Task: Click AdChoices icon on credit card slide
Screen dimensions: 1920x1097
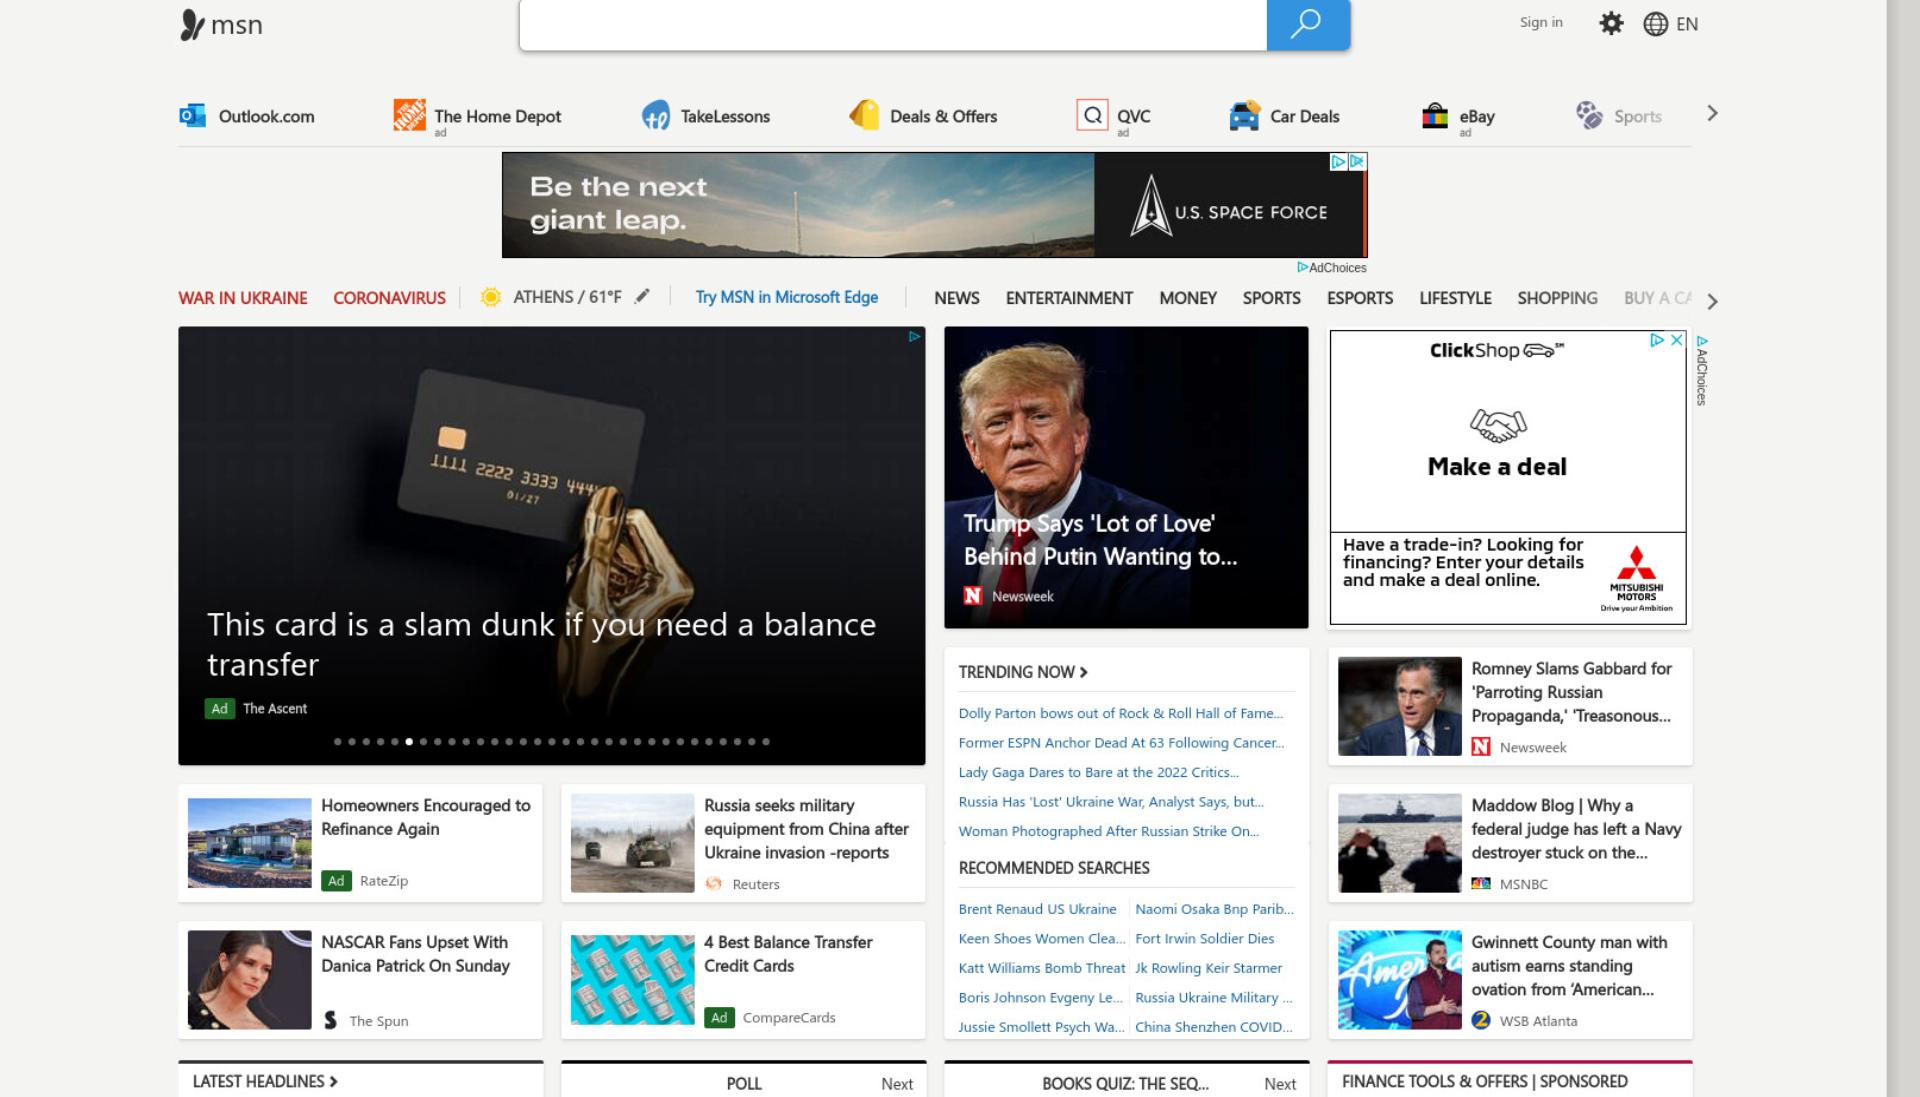Action: pyautogui.click(x=913, y=337)
